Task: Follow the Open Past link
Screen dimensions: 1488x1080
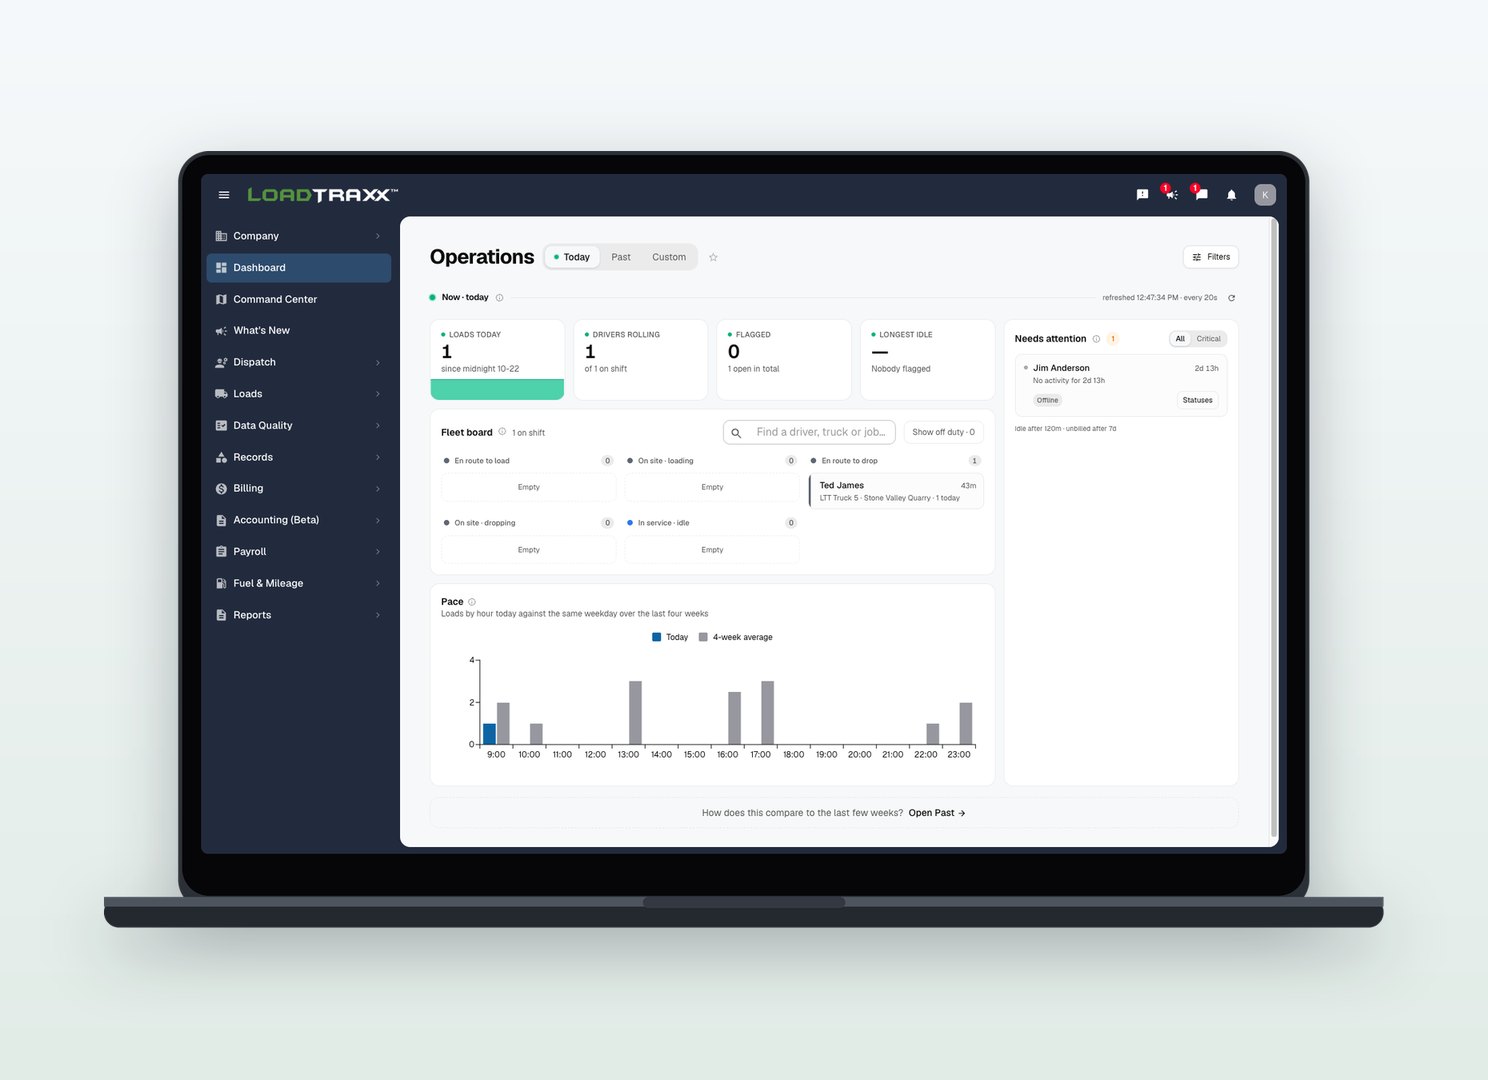Action: pyautogui.click(x=936, y=813)
